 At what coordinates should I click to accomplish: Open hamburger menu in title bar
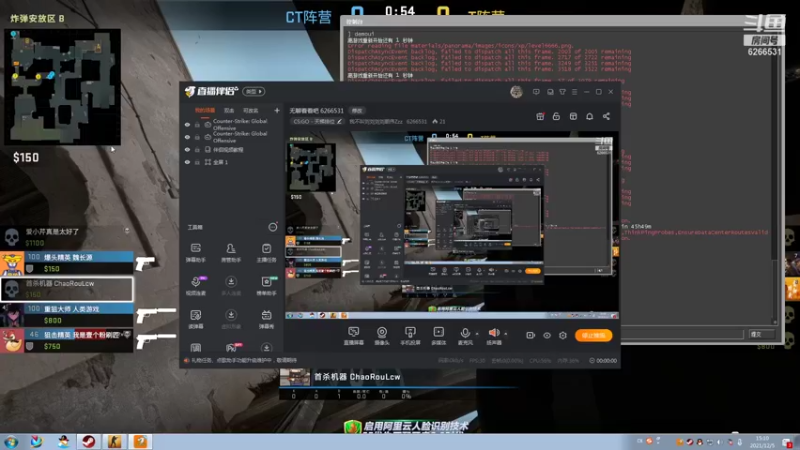tap(574, 92)
